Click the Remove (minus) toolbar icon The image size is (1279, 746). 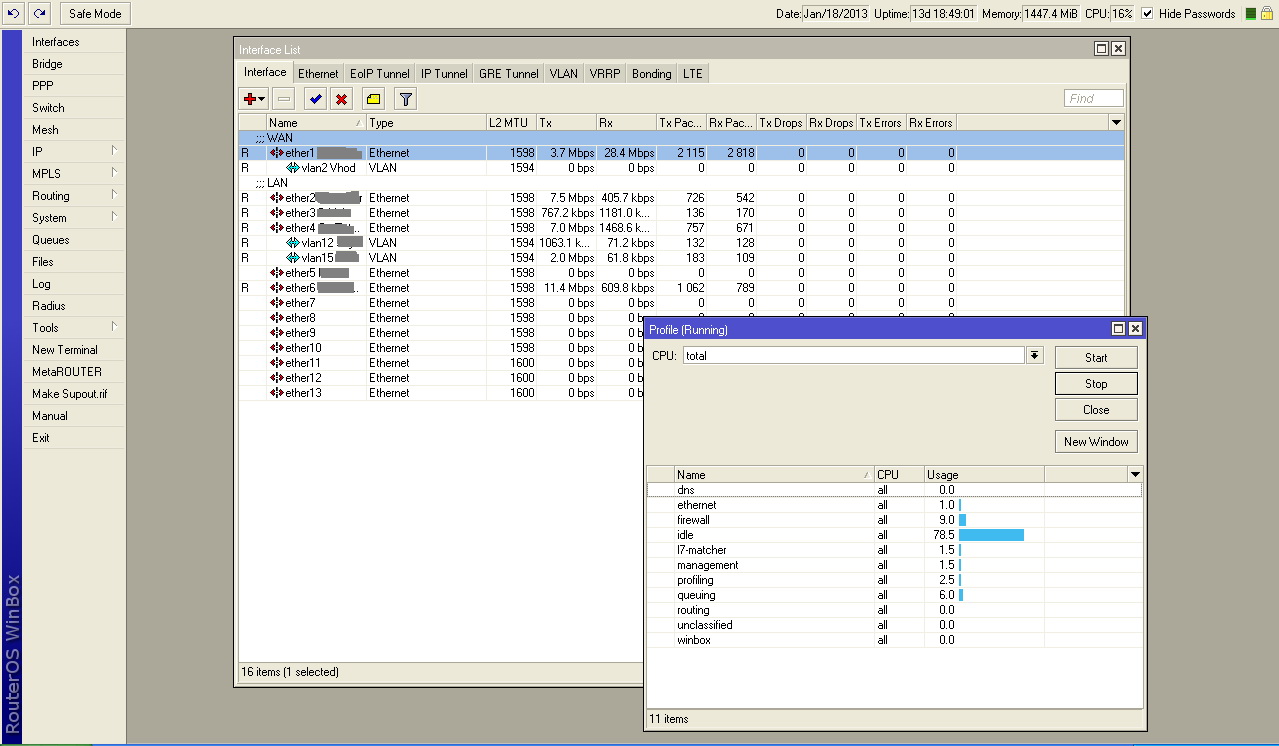tap(284, 99)
